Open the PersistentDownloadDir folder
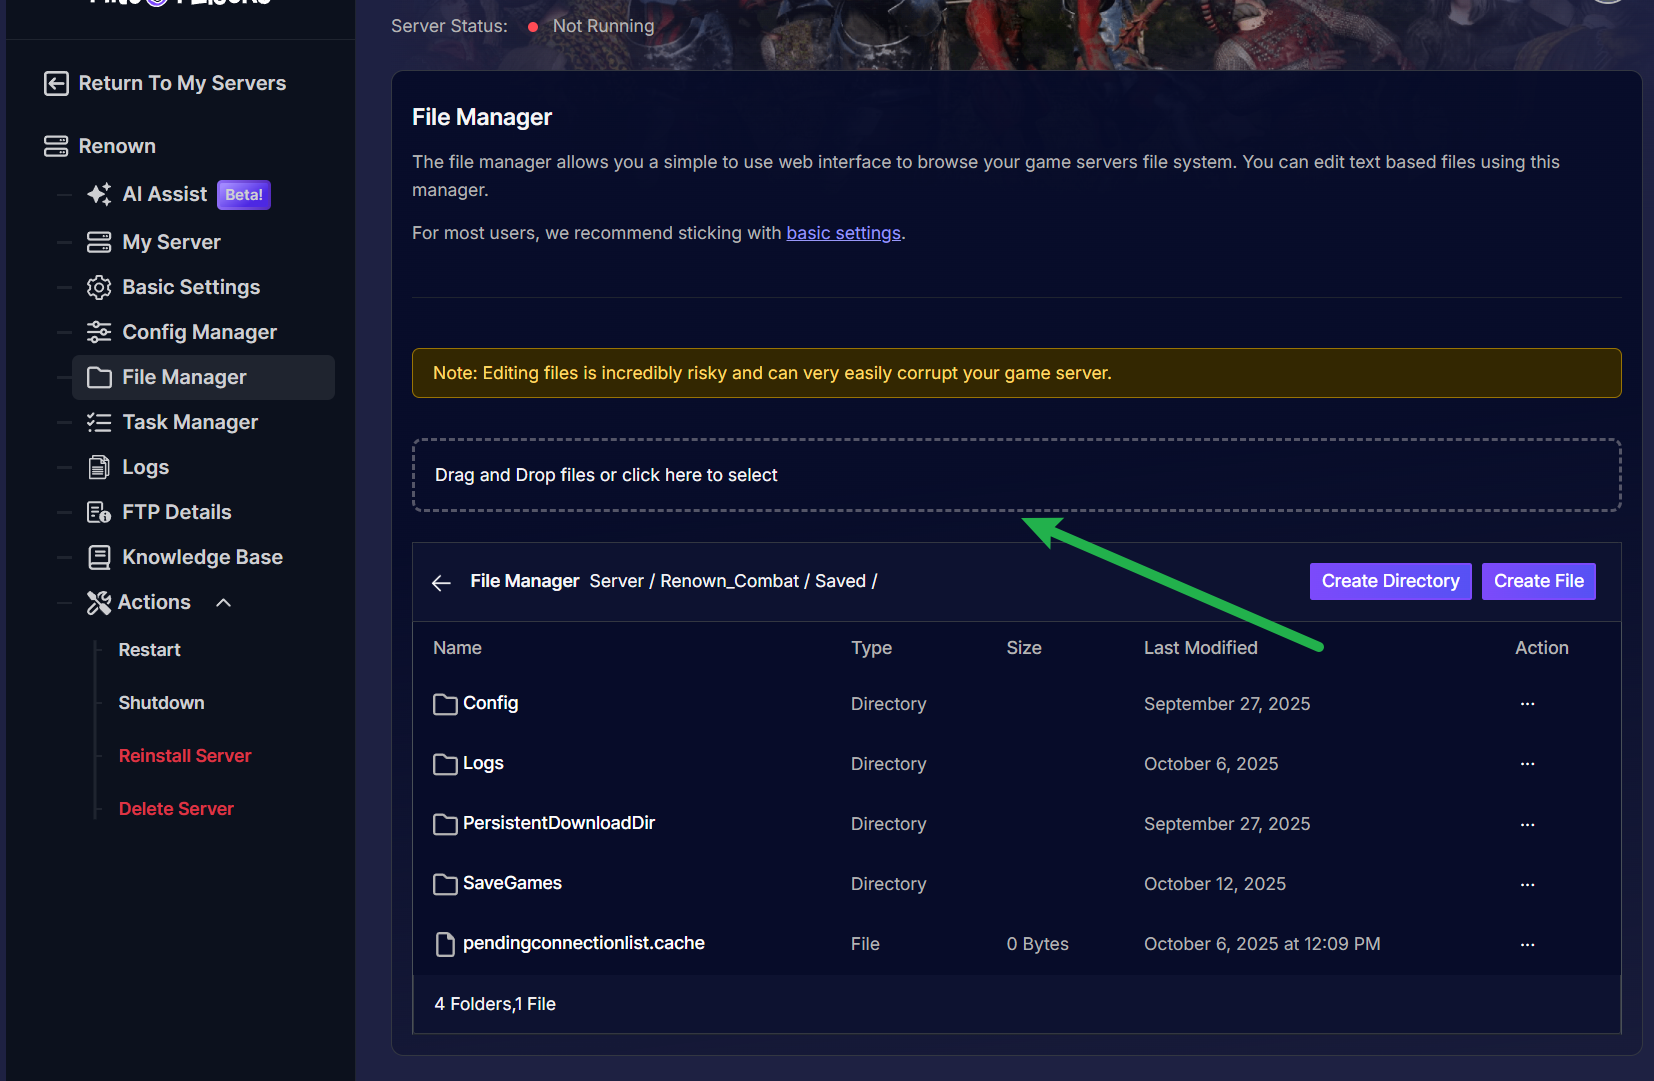The height and width of the screenshot is (1081, 1654). [558, 823]
